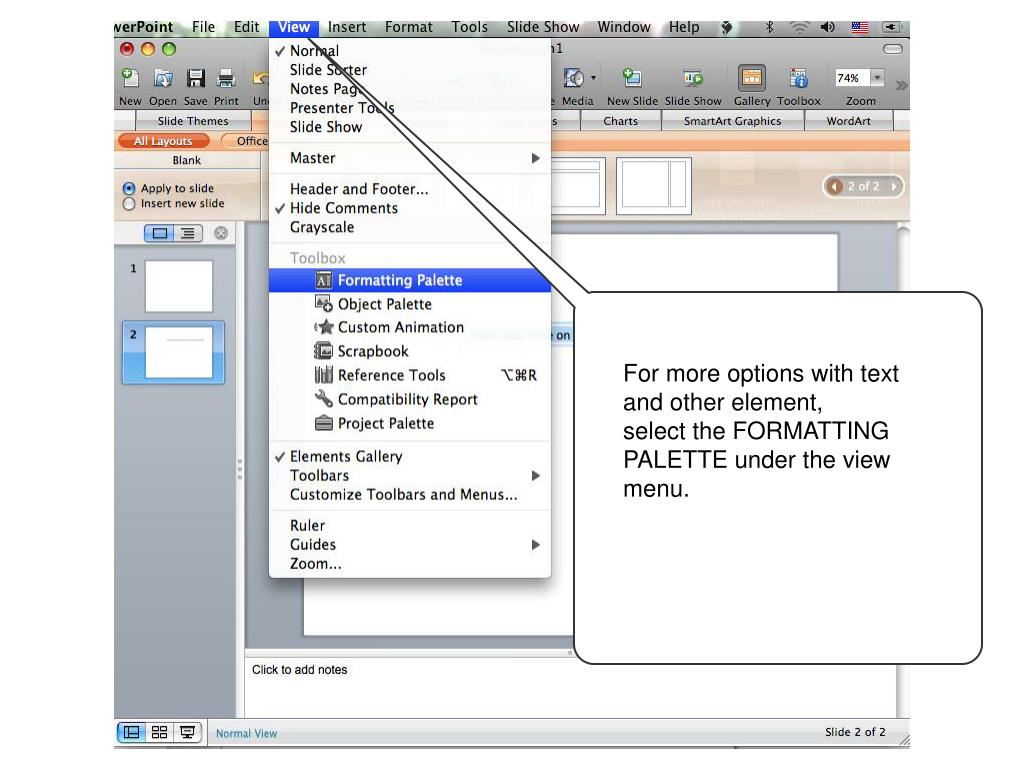The height and width of the screenshot is (768, 1024).
Task: Switch to normal view using status bar icon
Action: pyautogui.click(x=131, y=732)
